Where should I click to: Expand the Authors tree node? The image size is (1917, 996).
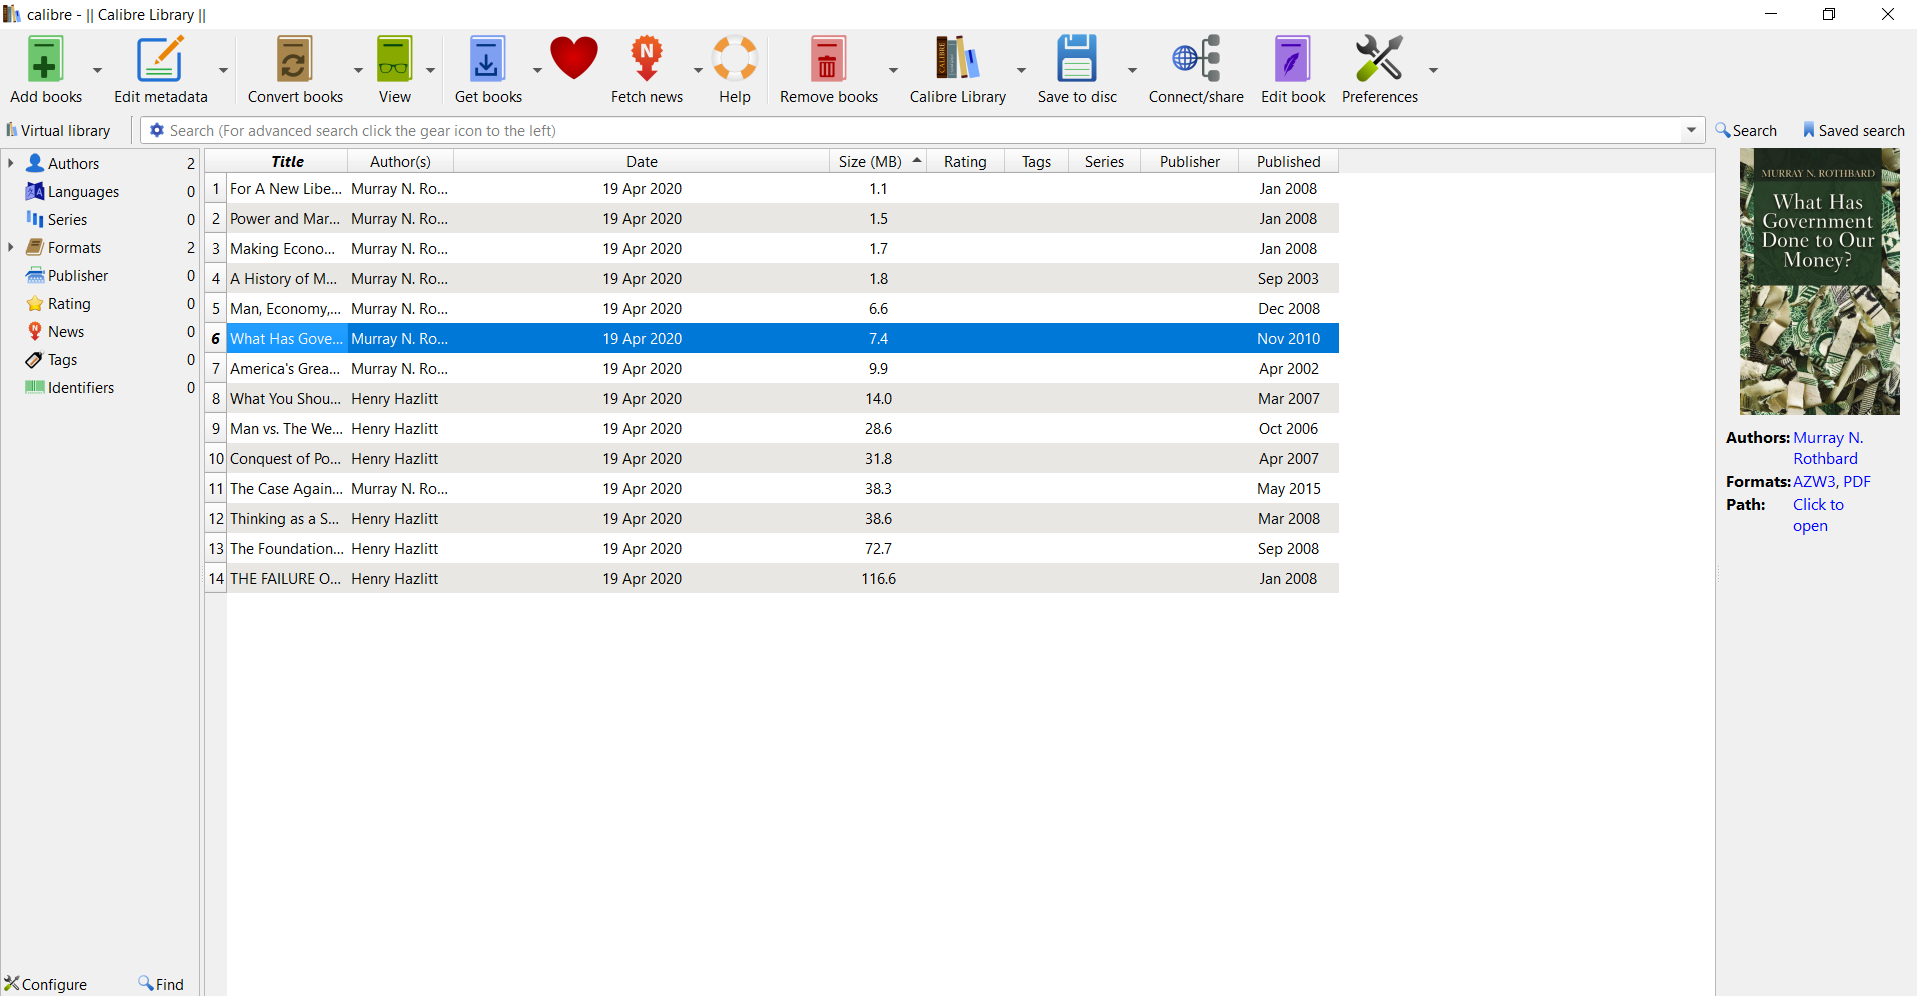click(x=10, y=163)
